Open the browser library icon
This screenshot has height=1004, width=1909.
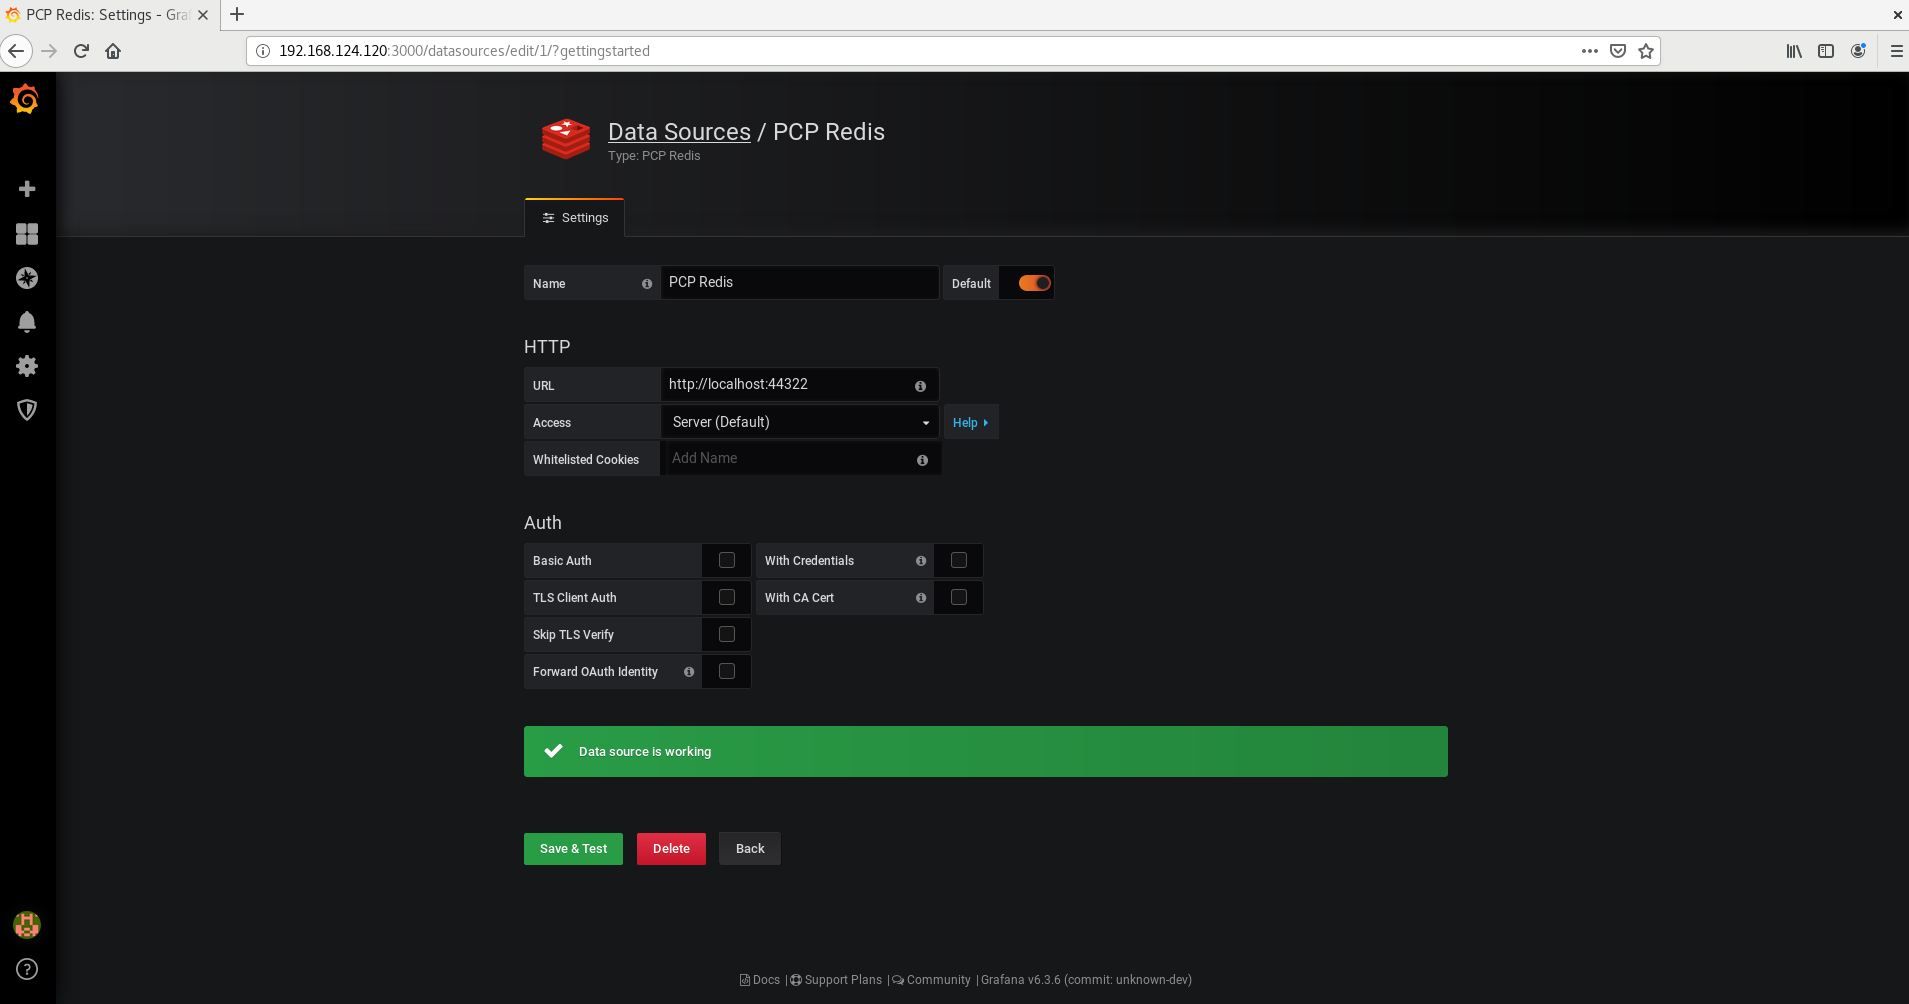(x=1794, y=51)
